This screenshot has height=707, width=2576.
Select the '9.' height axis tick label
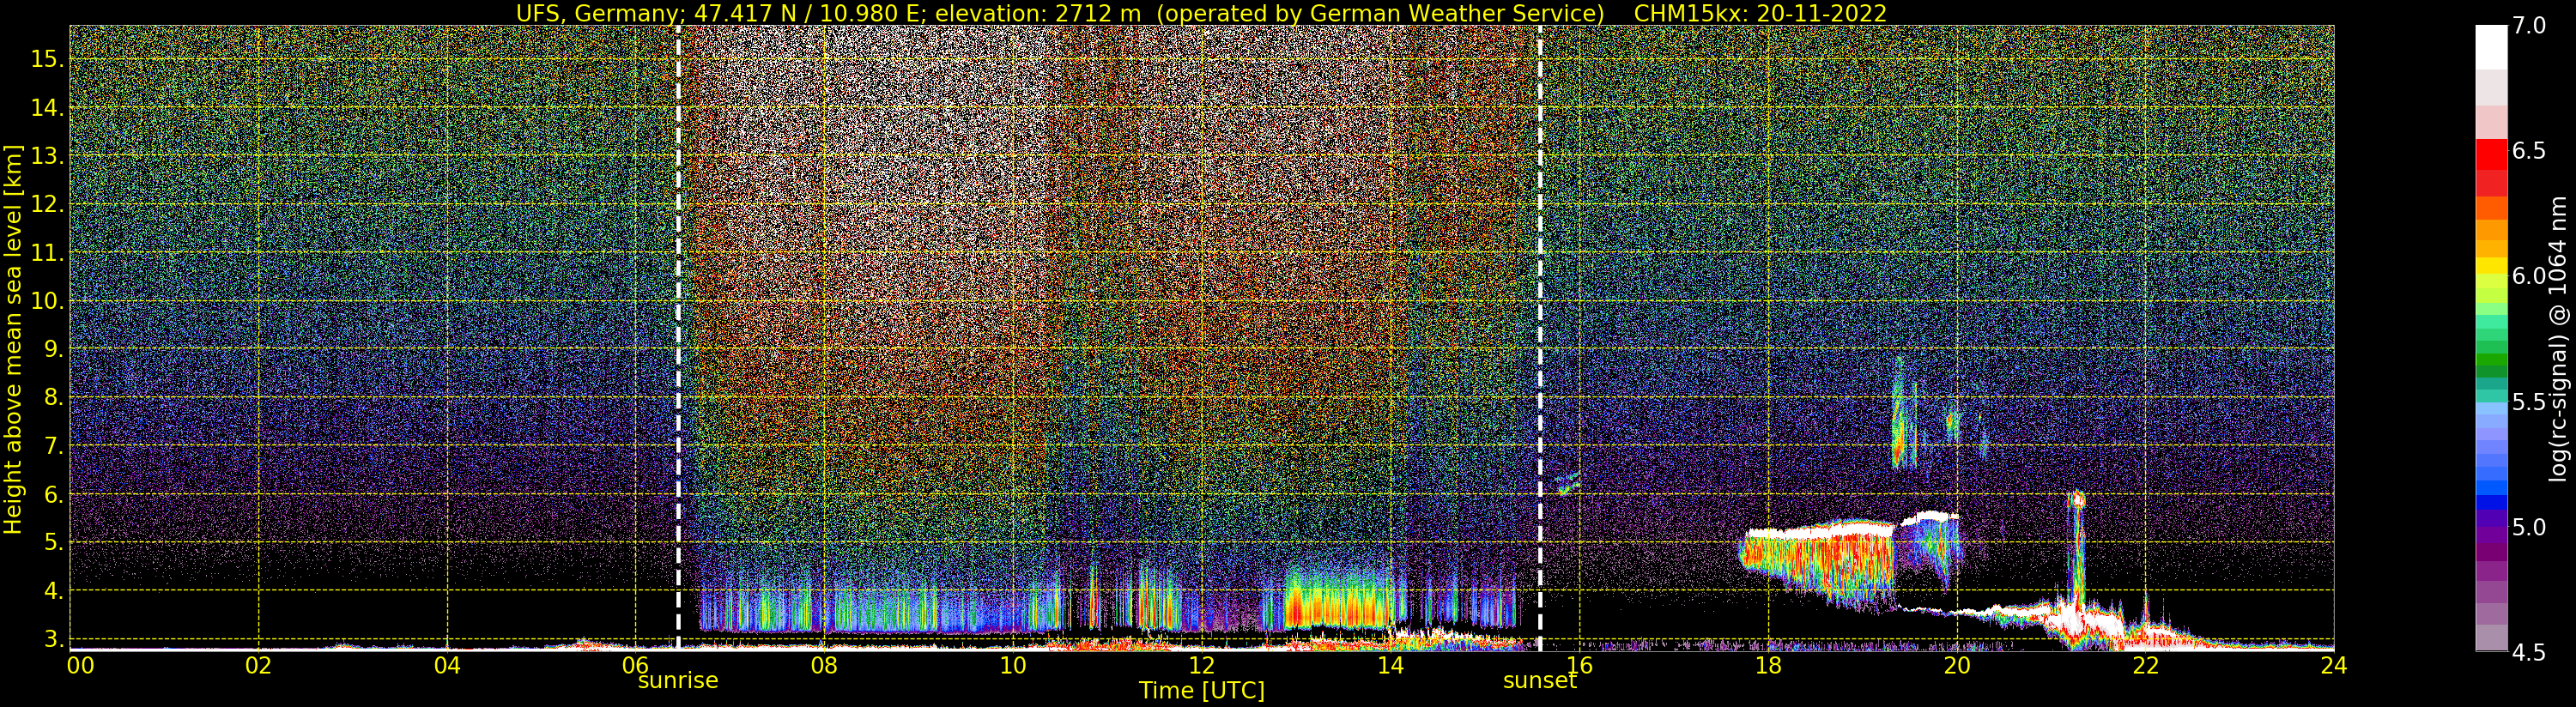coord(52,350)
